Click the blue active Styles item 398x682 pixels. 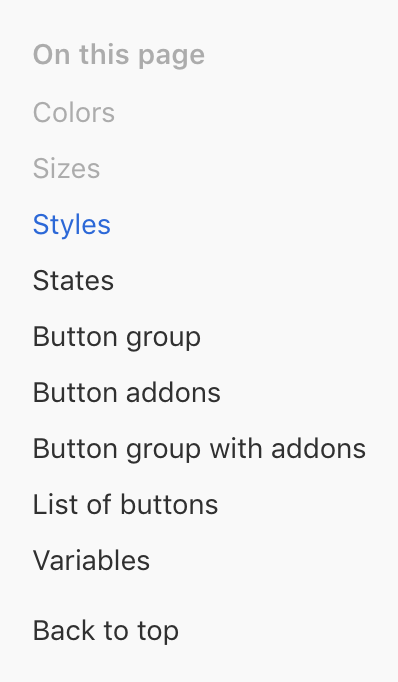coord(72,225)
